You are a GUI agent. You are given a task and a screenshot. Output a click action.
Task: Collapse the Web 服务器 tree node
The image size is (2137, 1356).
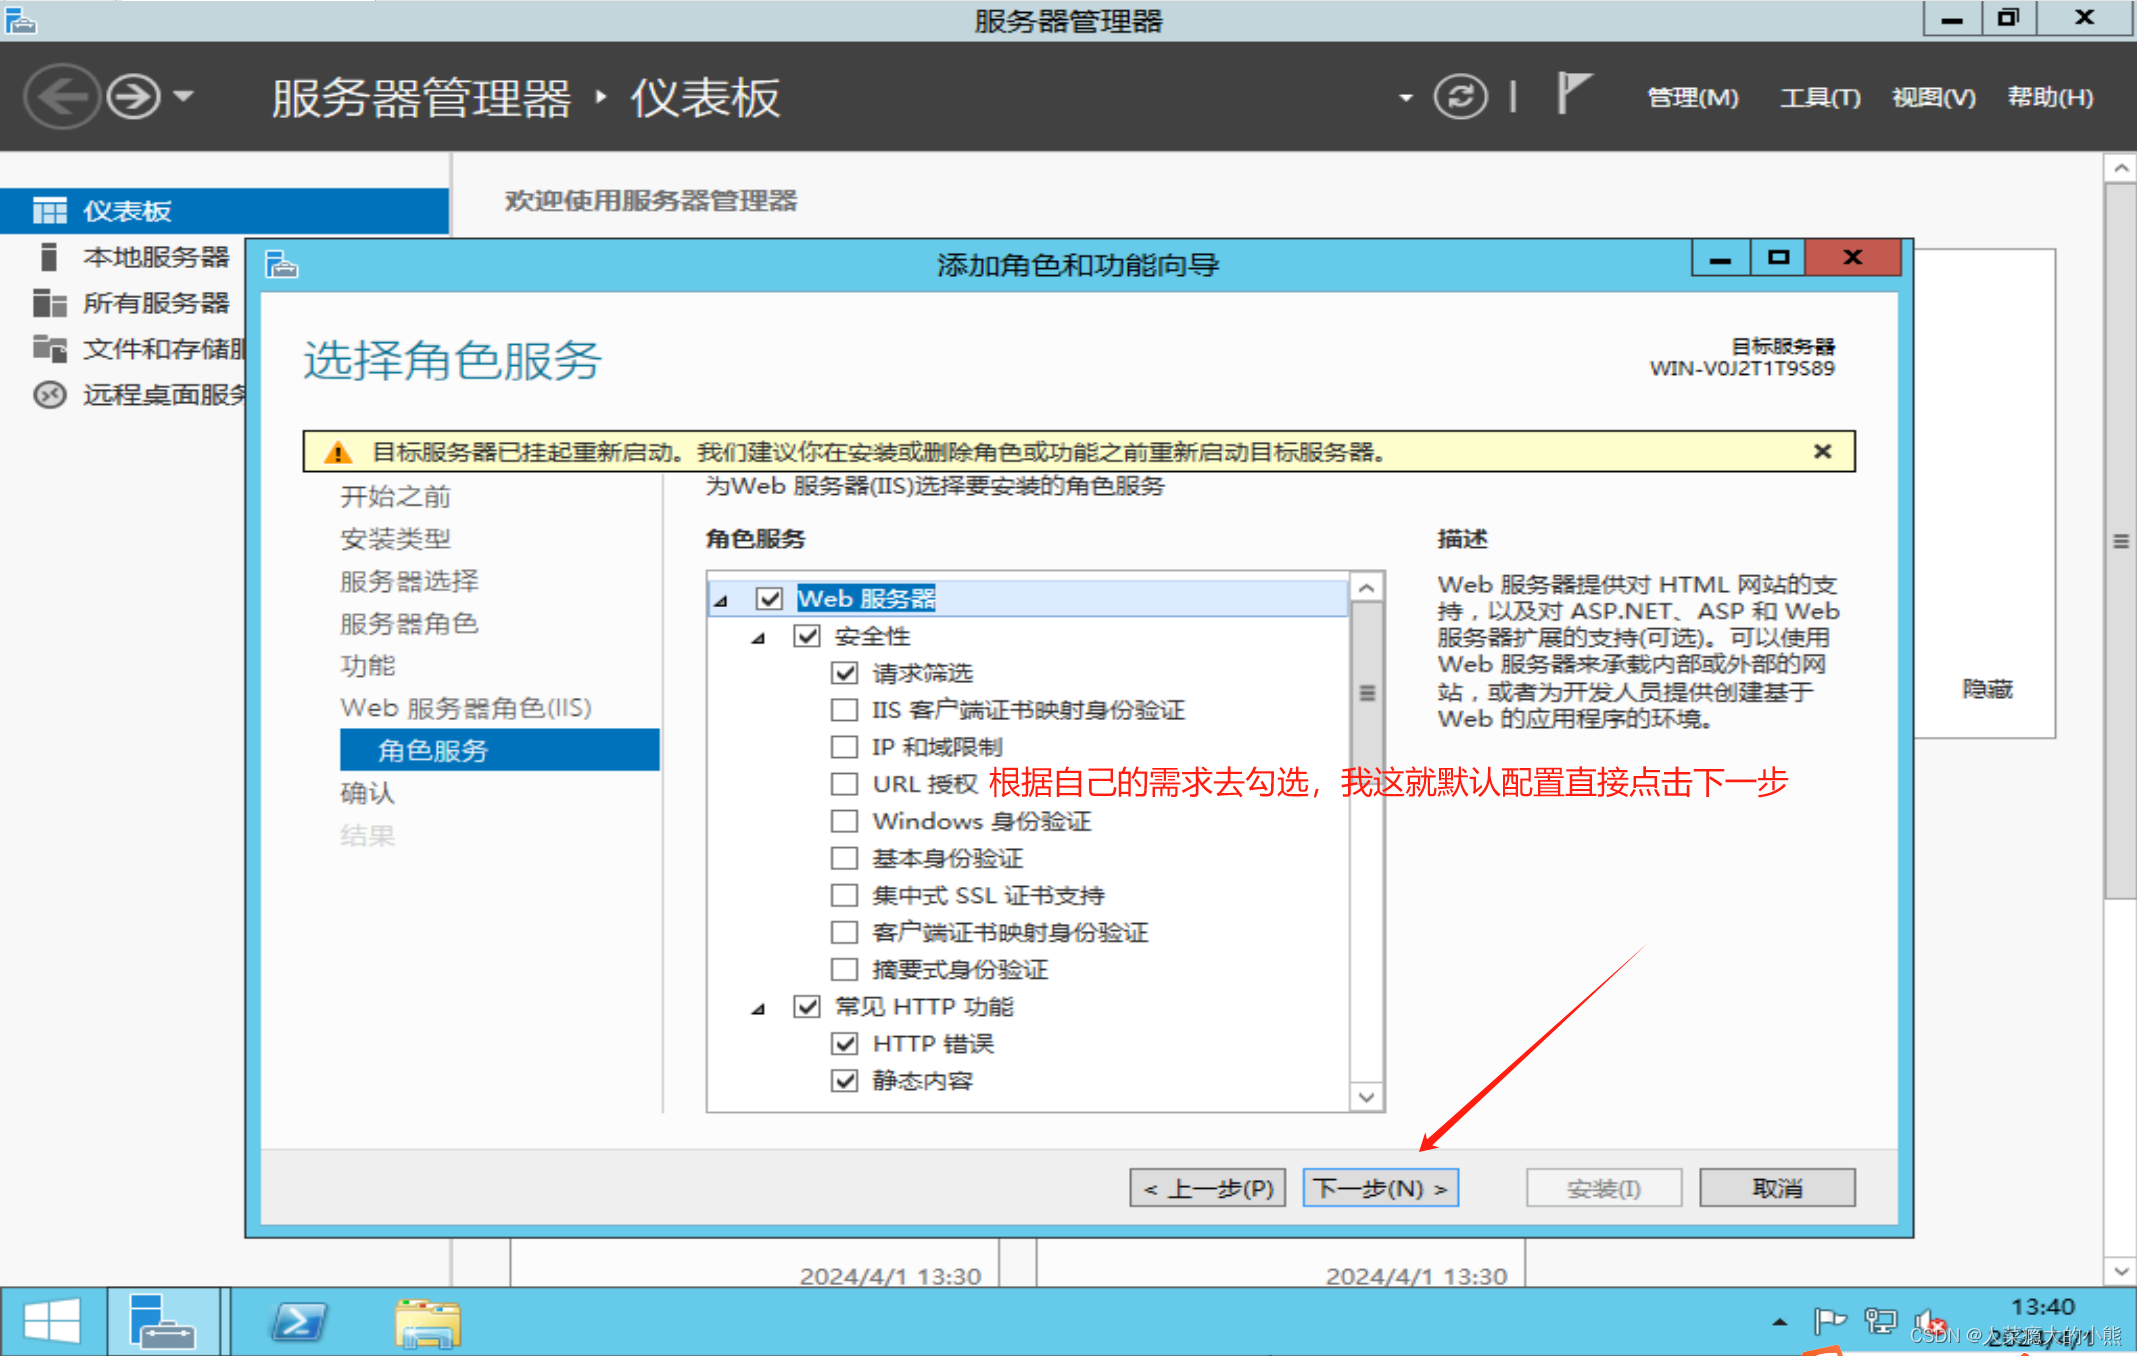(721, 600)
